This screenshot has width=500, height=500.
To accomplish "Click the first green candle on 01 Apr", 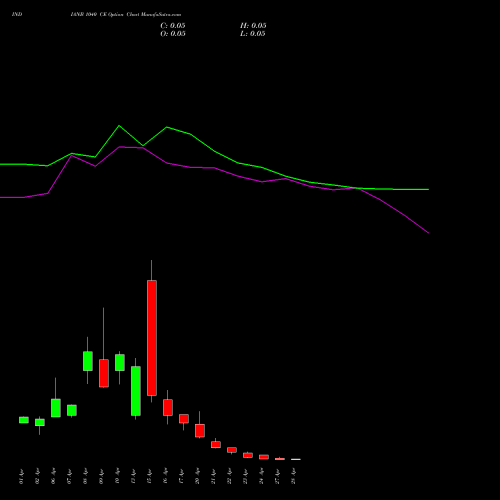I will [x=24, y=420].
